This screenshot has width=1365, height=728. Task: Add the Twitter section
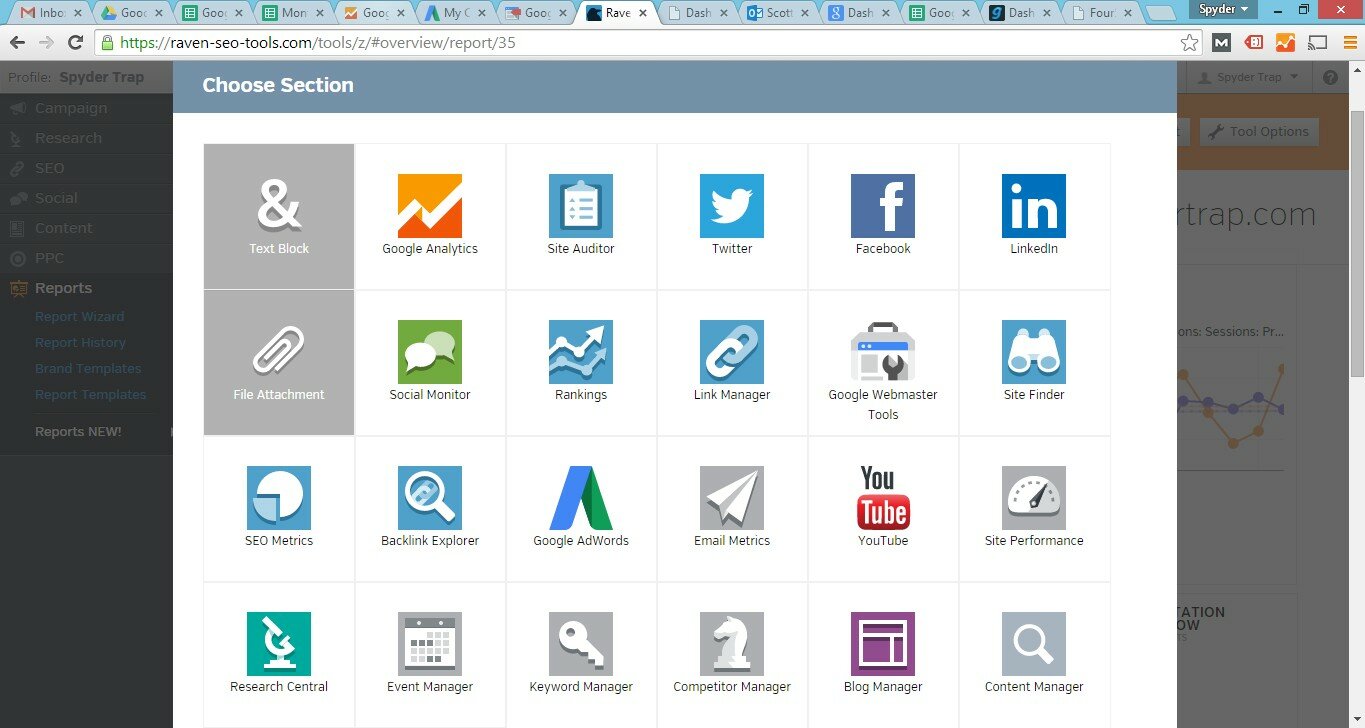click(x=732, y=216)
